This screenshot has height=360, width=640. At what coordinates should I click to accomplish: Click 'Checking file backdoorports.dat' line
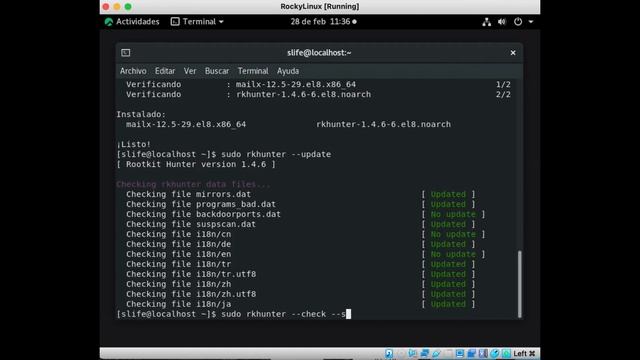click(203, 214)
